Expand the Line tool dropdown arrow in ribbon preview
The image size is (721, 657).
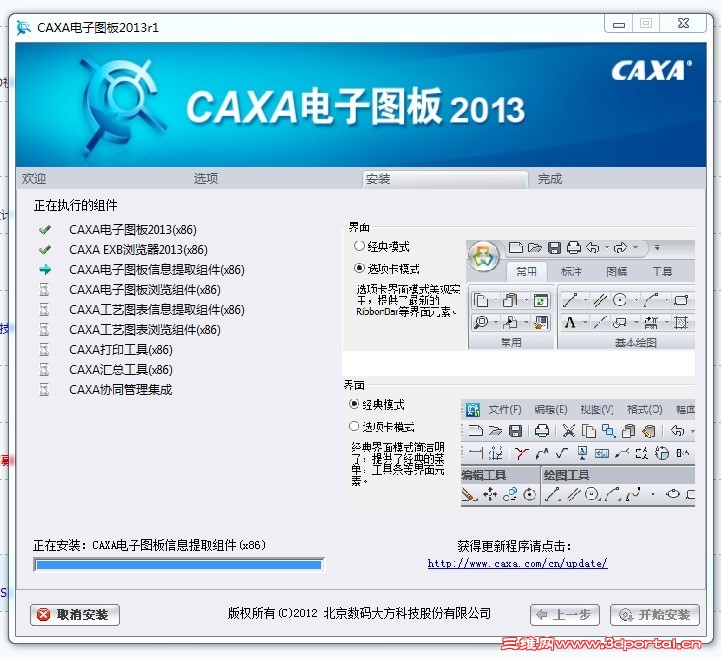pos(584,301)
